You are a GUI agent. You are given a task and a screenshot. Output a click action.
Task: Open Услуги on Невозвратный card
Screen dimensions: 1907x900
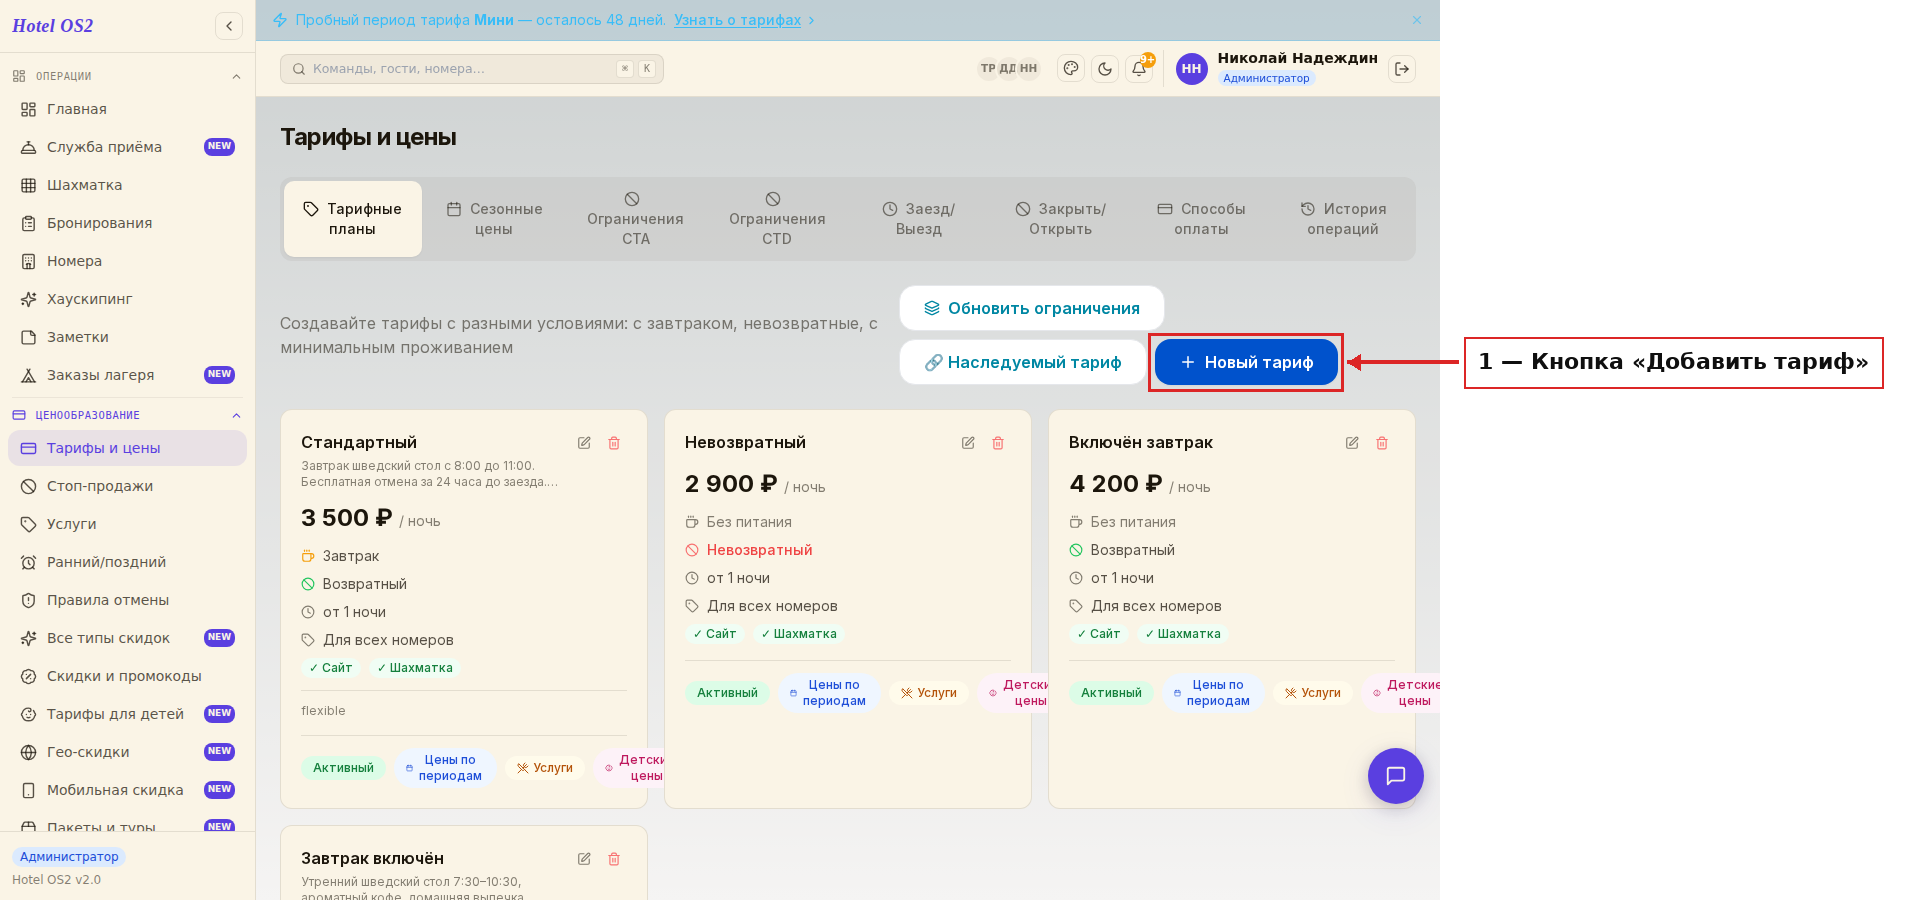click(x=928, y=693)
